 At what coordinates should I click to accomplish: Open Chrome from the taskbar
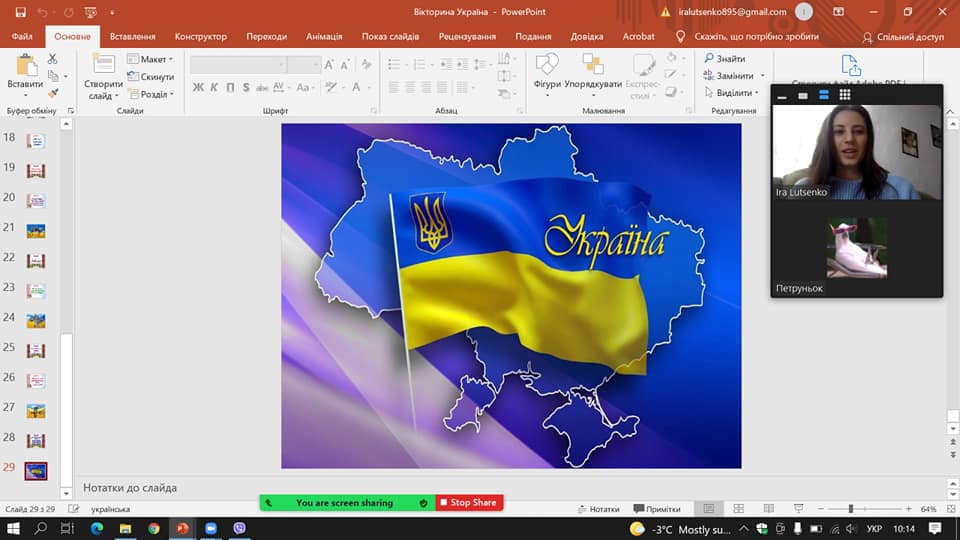click(x=154, y=528)
